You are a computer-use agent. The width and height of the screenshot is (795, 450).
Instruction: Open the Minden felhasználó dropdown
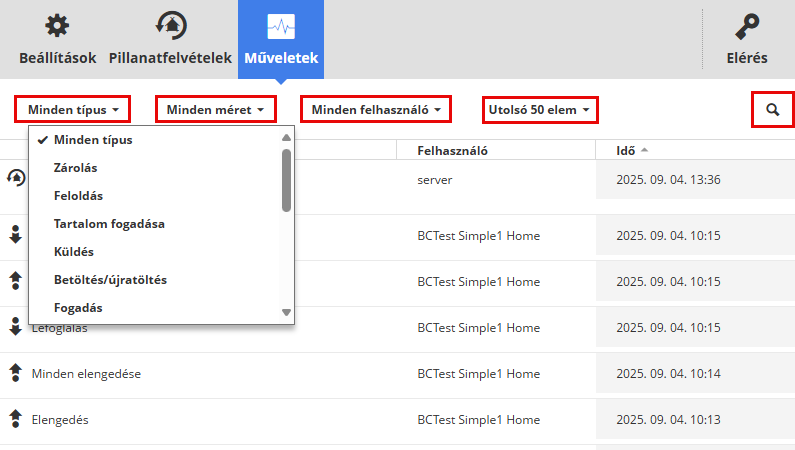click(x=375, y=109)
